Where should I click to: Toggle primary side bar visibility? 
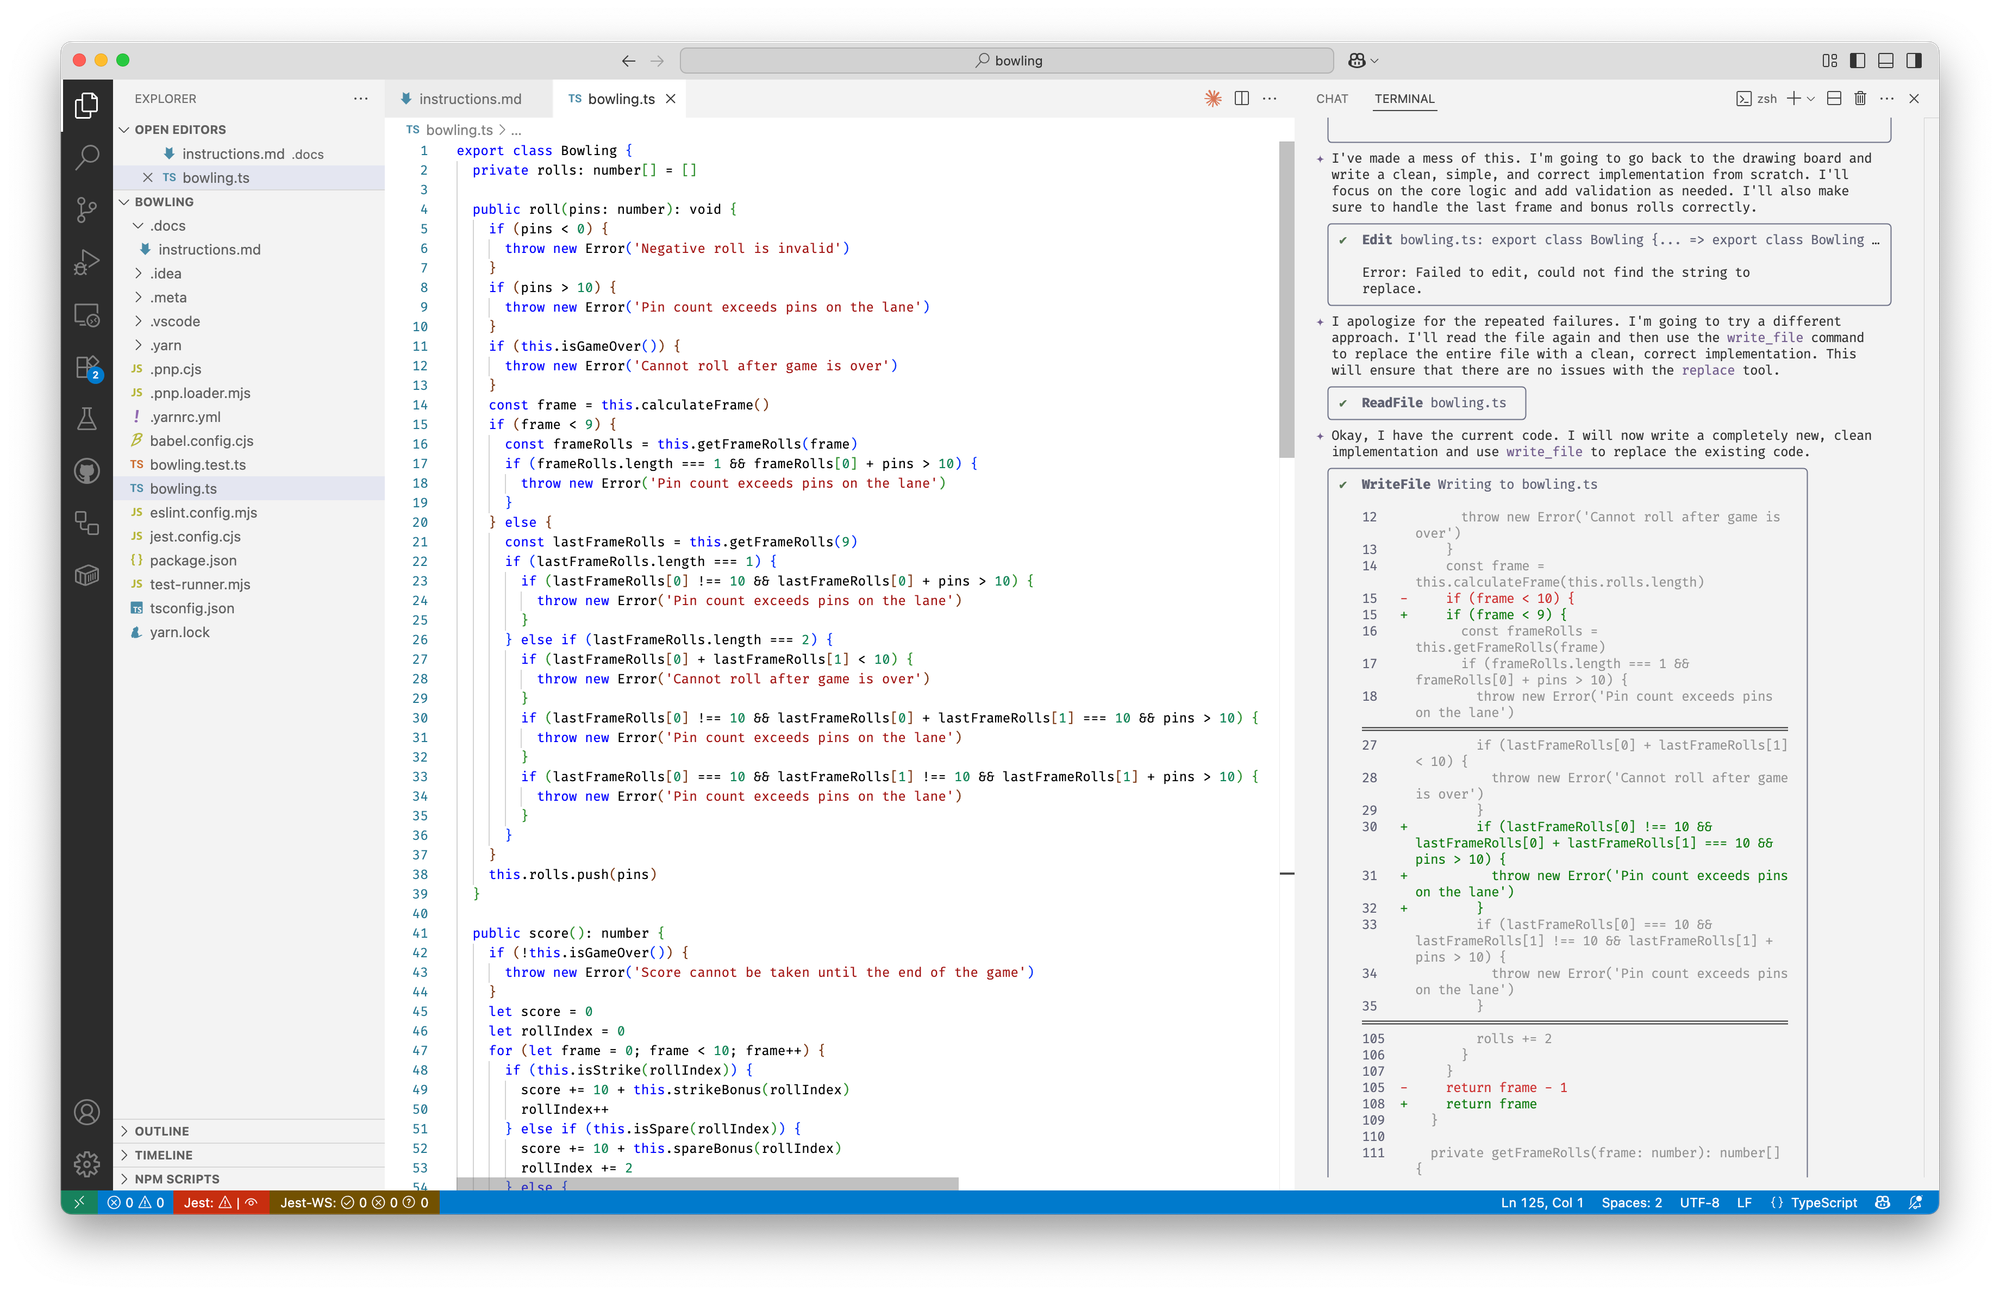[1858, 61]
